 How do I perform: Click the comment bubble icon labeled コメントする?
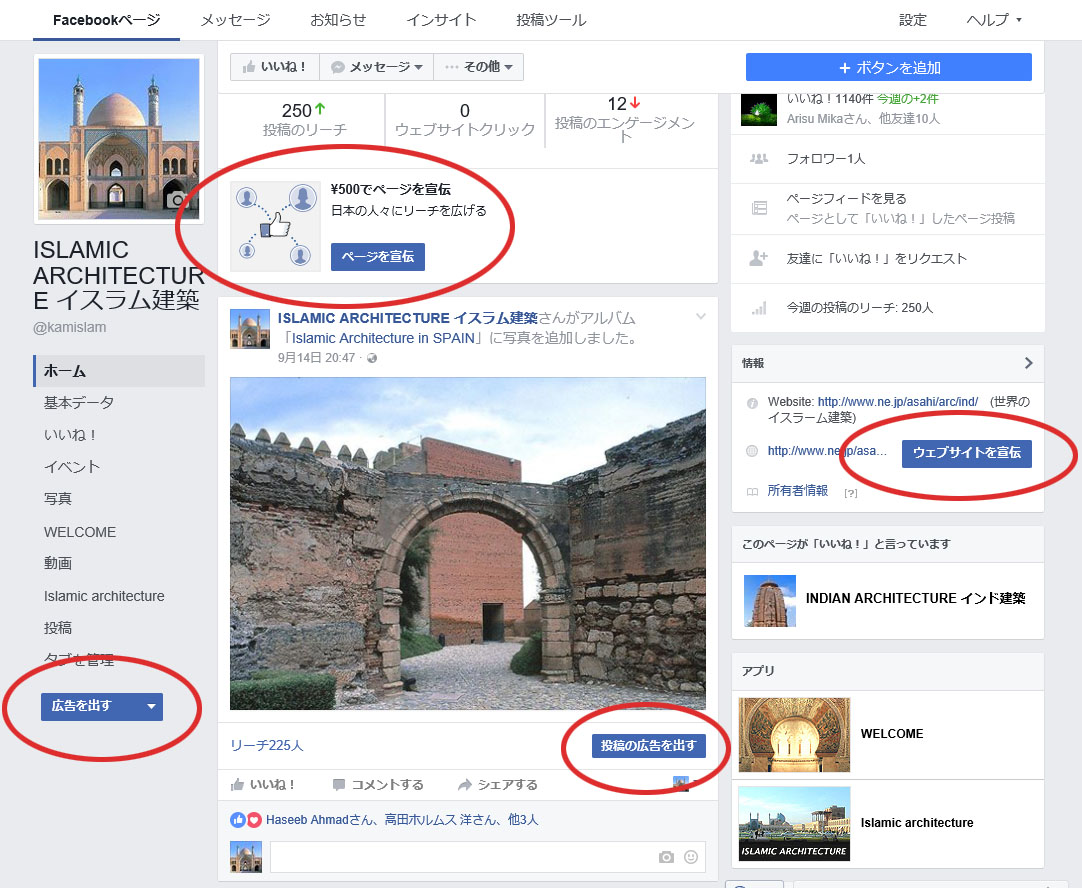(x=339, y=785)
